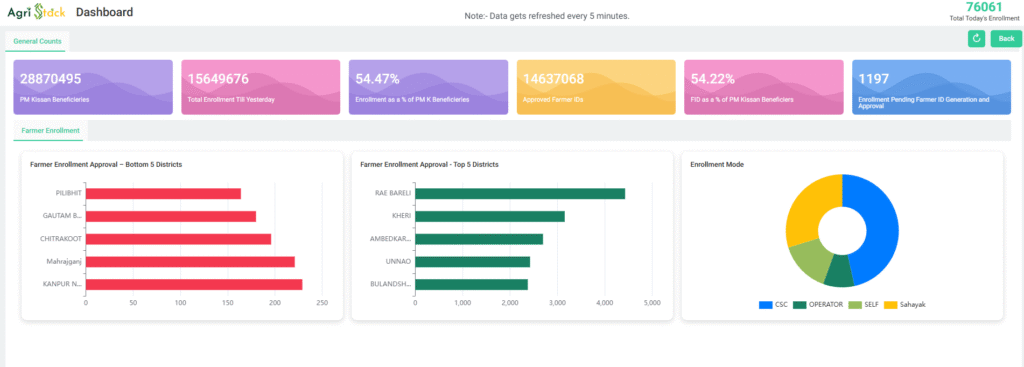Click the light green SELF donut segment

[810, 259]
